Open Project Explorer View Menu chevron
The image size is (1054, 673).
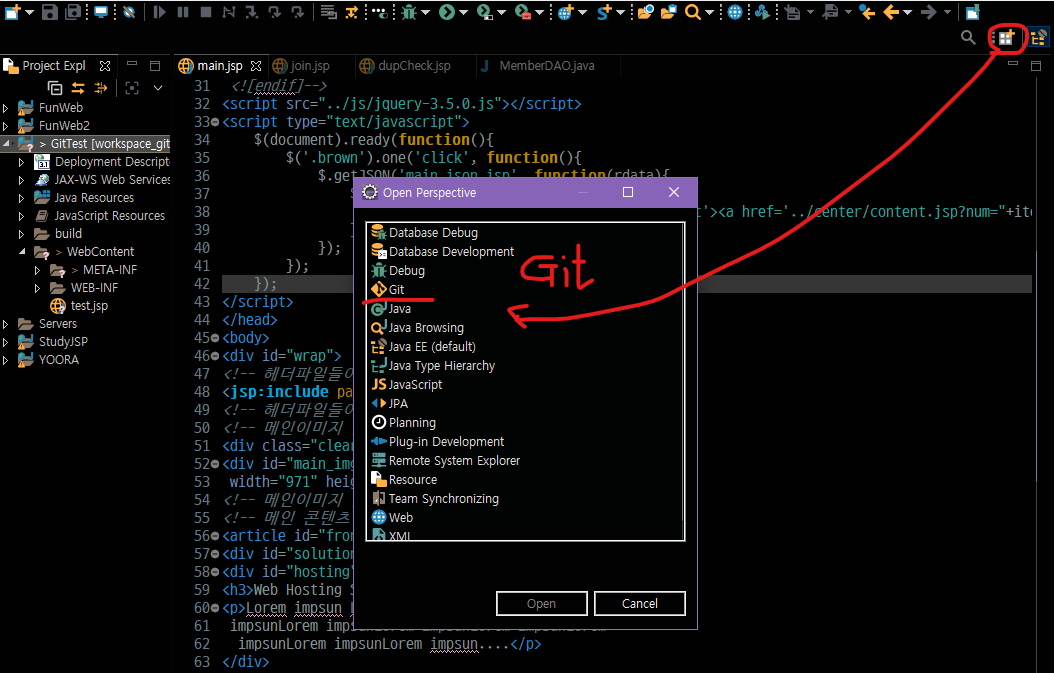click(x=158, y=88)
